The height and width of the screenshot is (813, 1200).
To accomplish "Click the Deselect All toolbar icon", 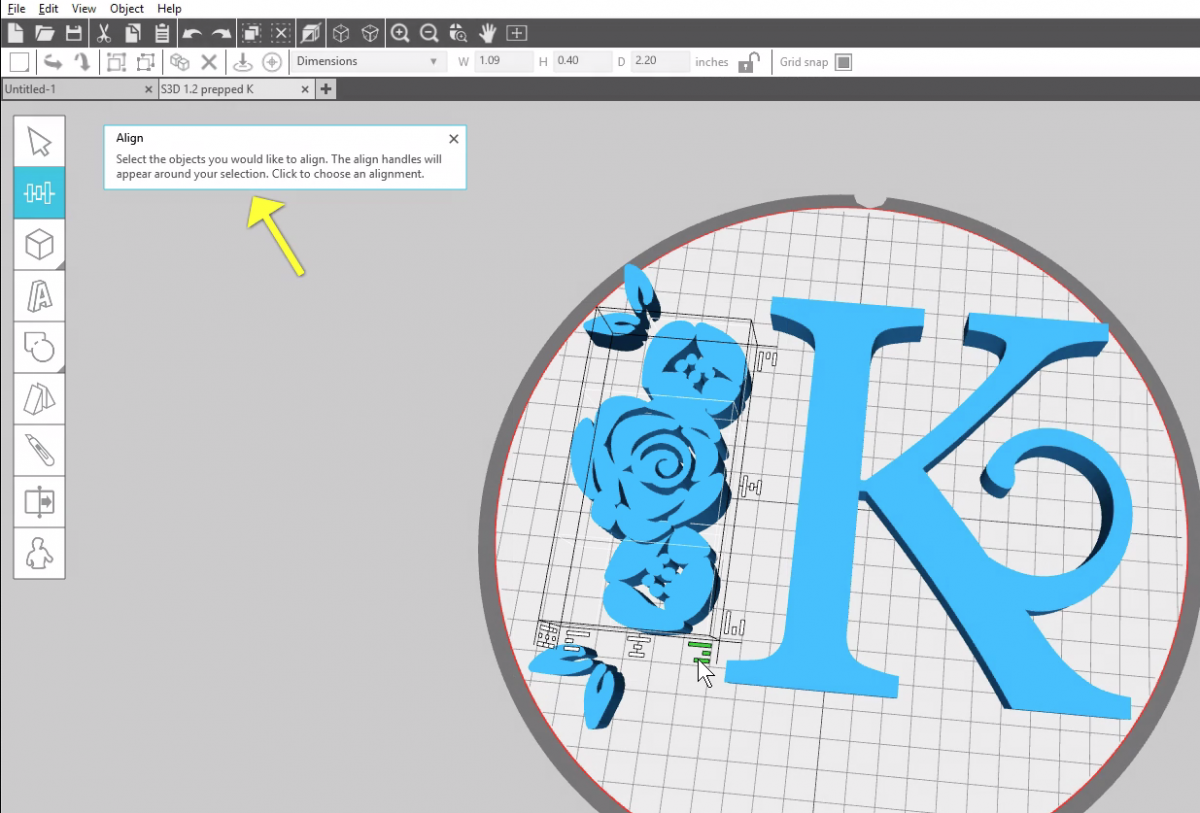I will pyautogui.click(x=281, y=33).
